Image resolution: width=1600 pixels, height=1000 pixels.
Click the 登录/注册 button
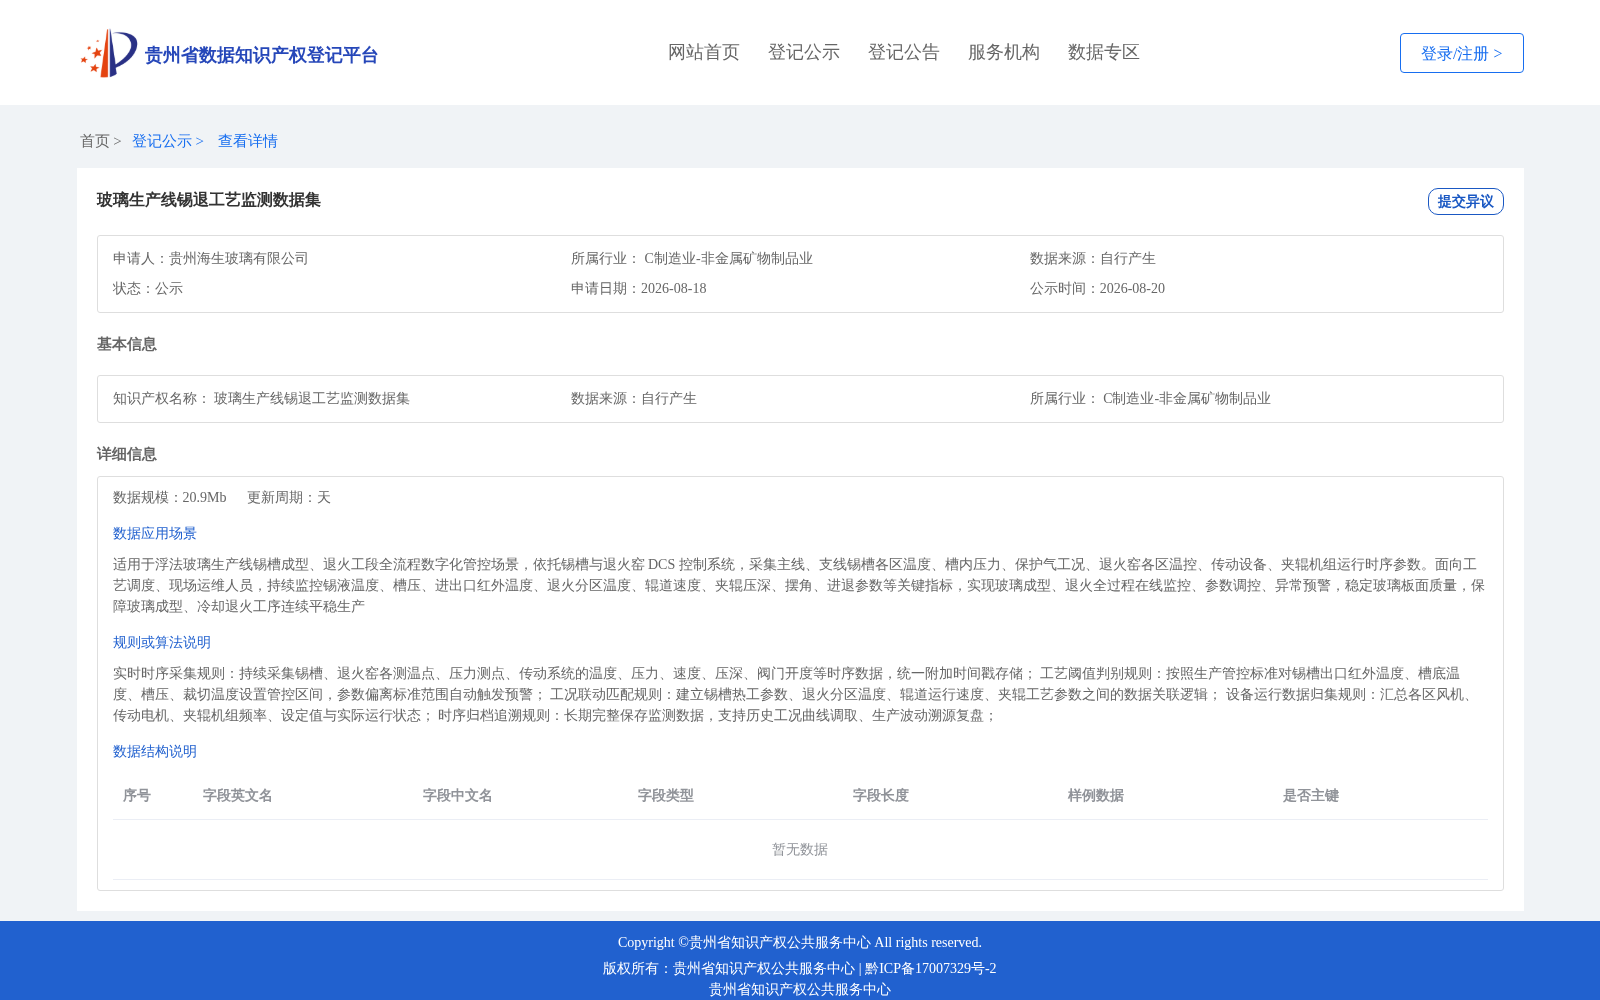(1461, 53)
